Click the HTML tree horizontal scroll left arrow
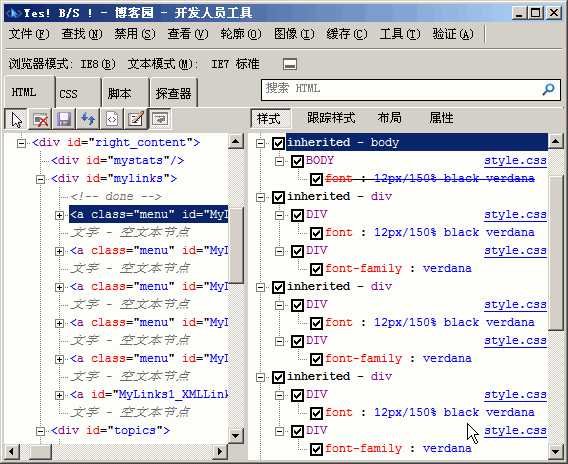The height and width of the screenshot is (464, 568). click(x=11, y=451)
